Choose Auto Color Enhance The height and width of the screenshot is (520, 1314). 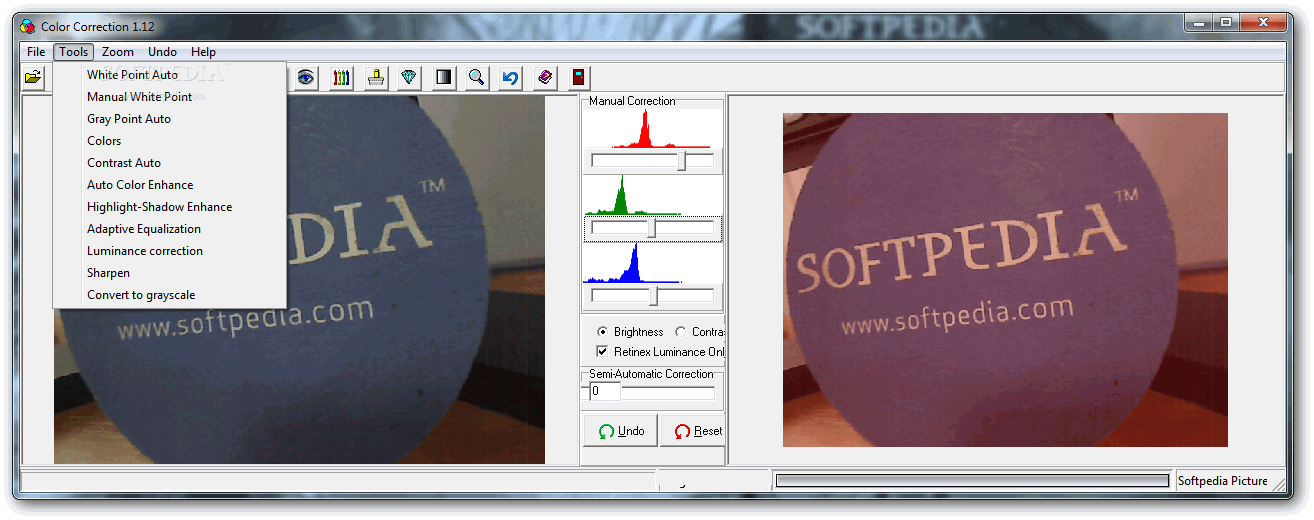click(170, 185)
